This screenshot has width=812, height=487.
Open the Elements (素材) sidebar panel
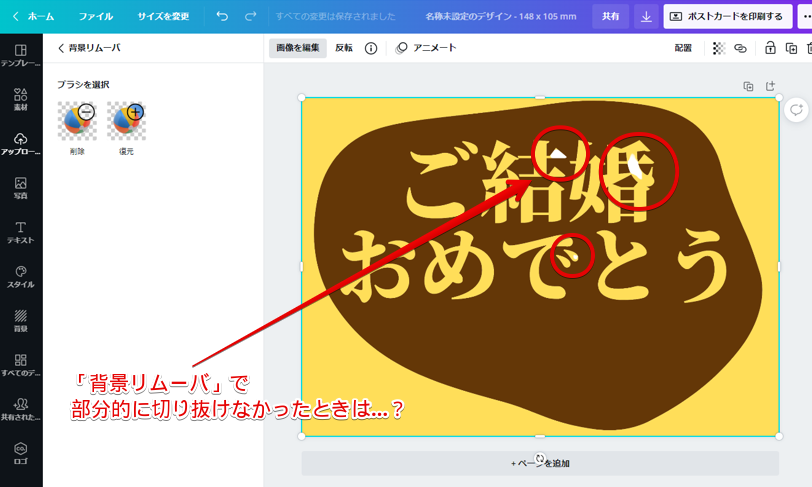pyautogui.click(x=21, y=99)
